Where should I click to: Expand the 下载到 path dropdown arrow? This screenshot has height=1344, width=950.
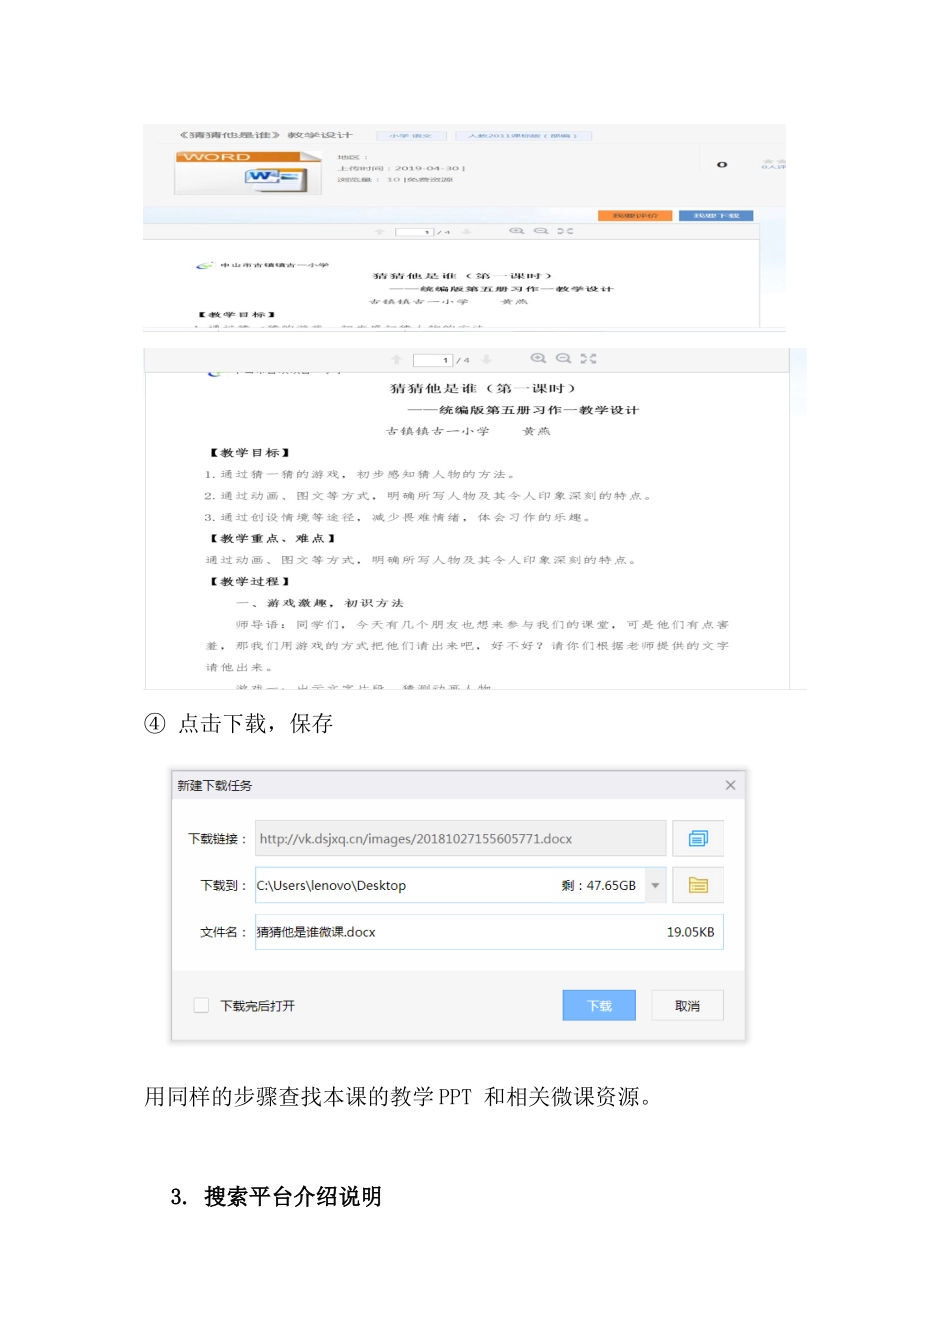[655, 885]
